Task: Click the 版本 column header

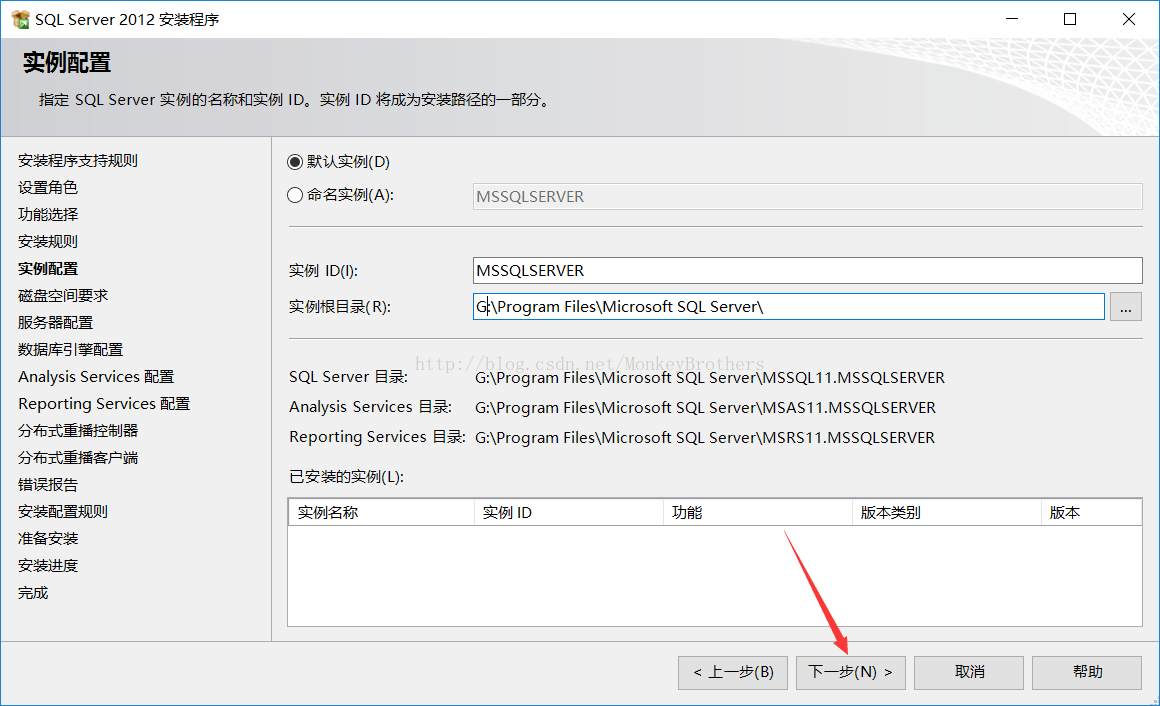Action: pos(1091,513)
